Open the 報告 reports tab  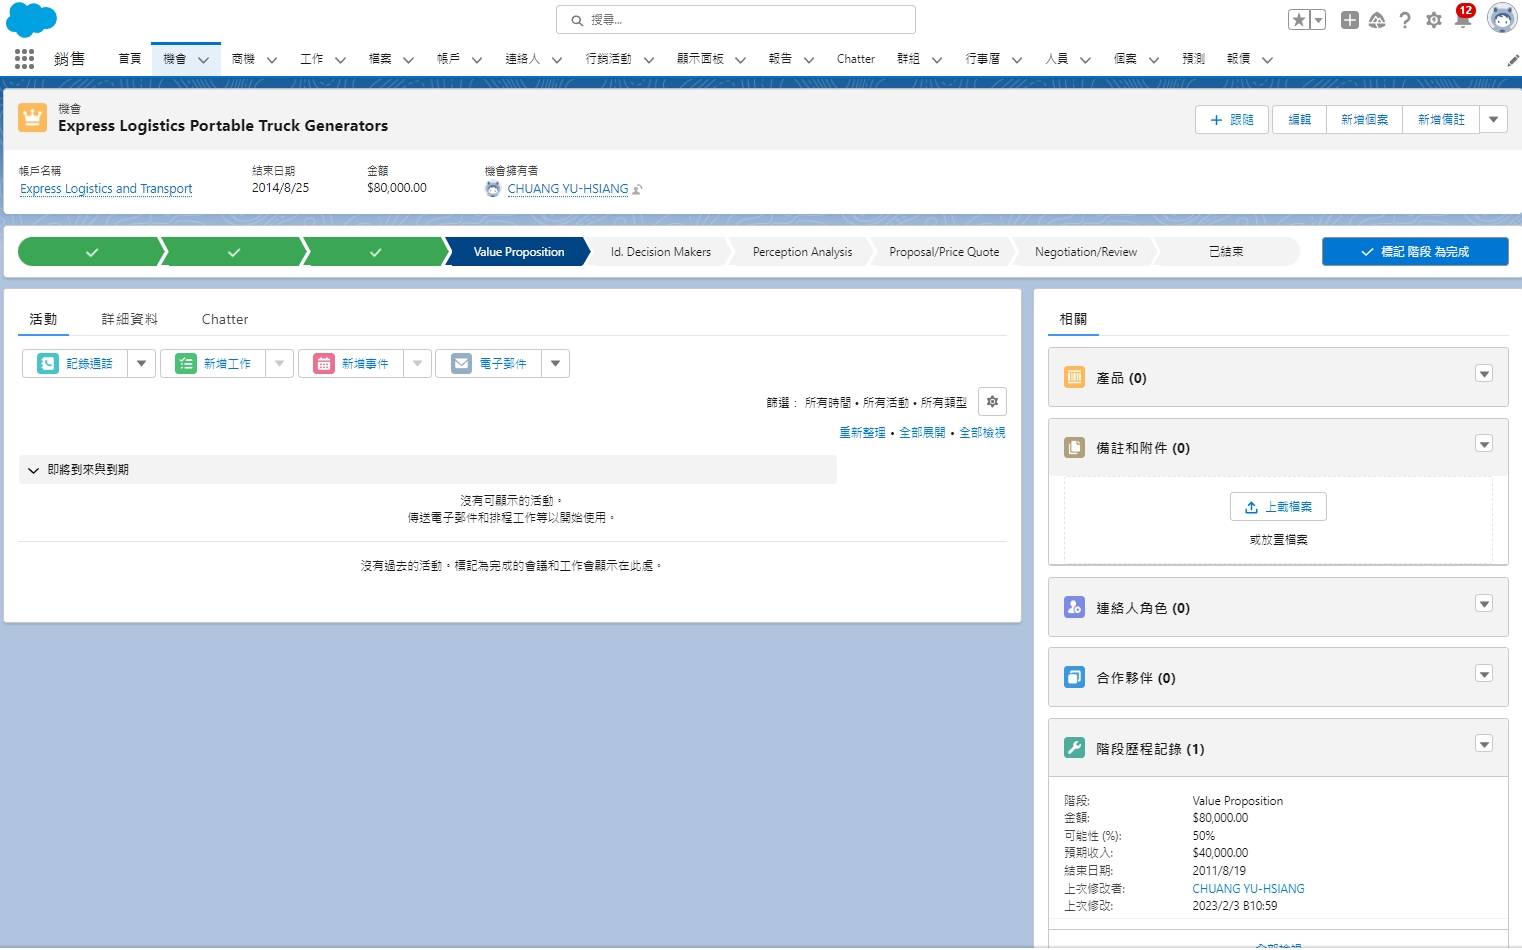coord(780,59)
